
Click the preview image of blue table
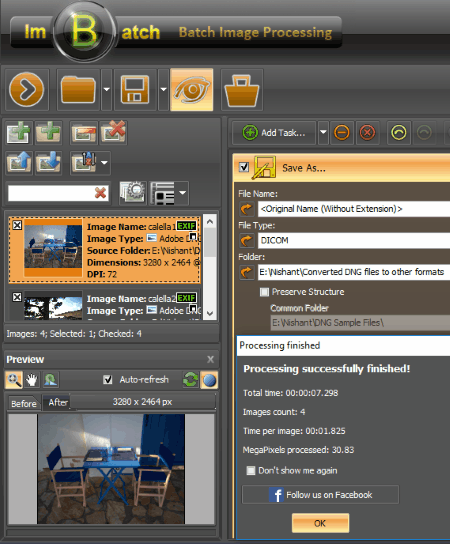(111, 469)
